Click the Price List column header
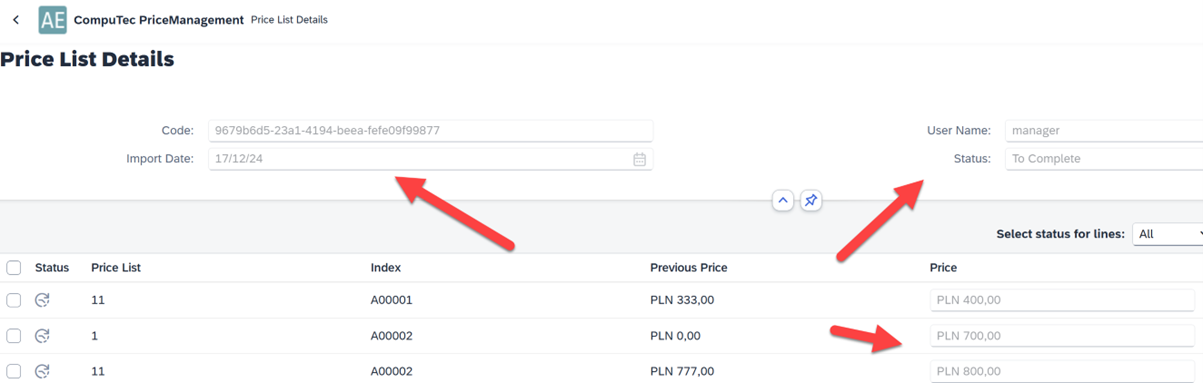 116,268
